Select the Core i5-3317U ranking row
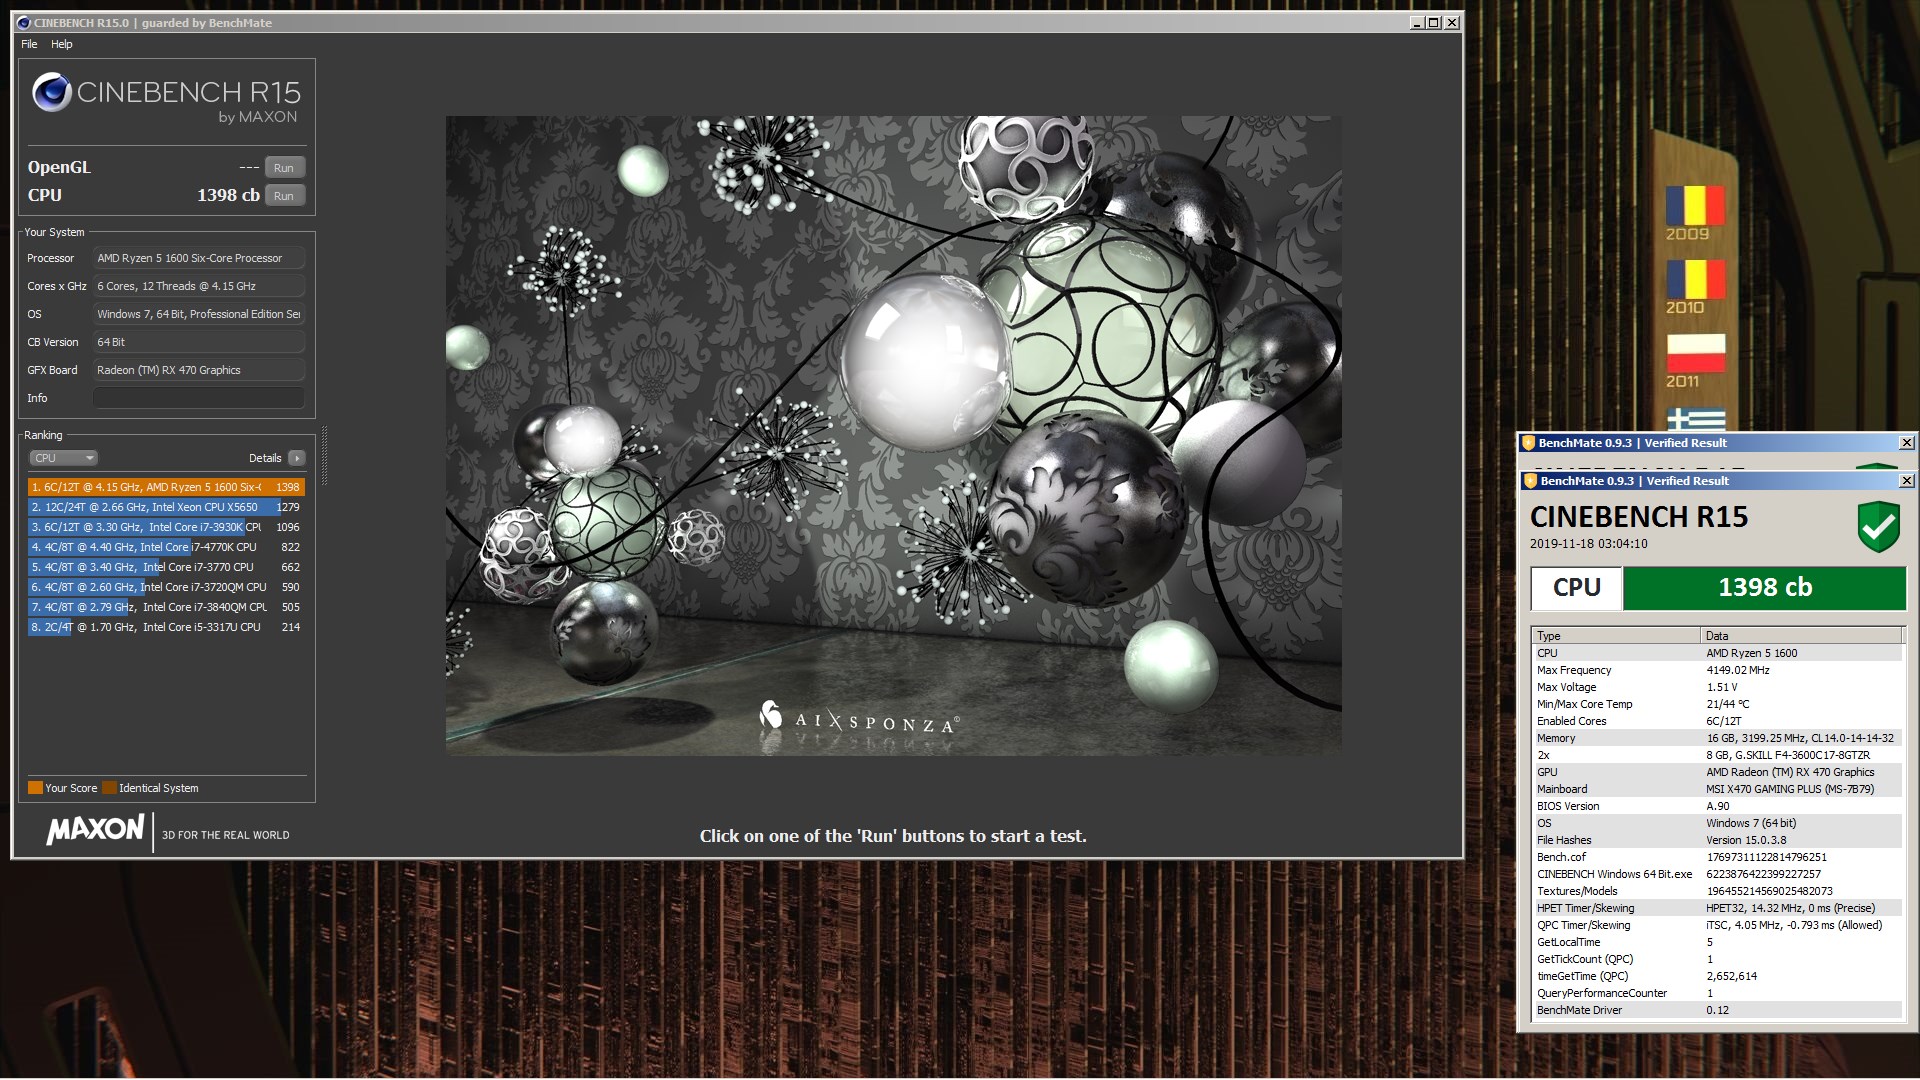 click(x=166, y=627)
